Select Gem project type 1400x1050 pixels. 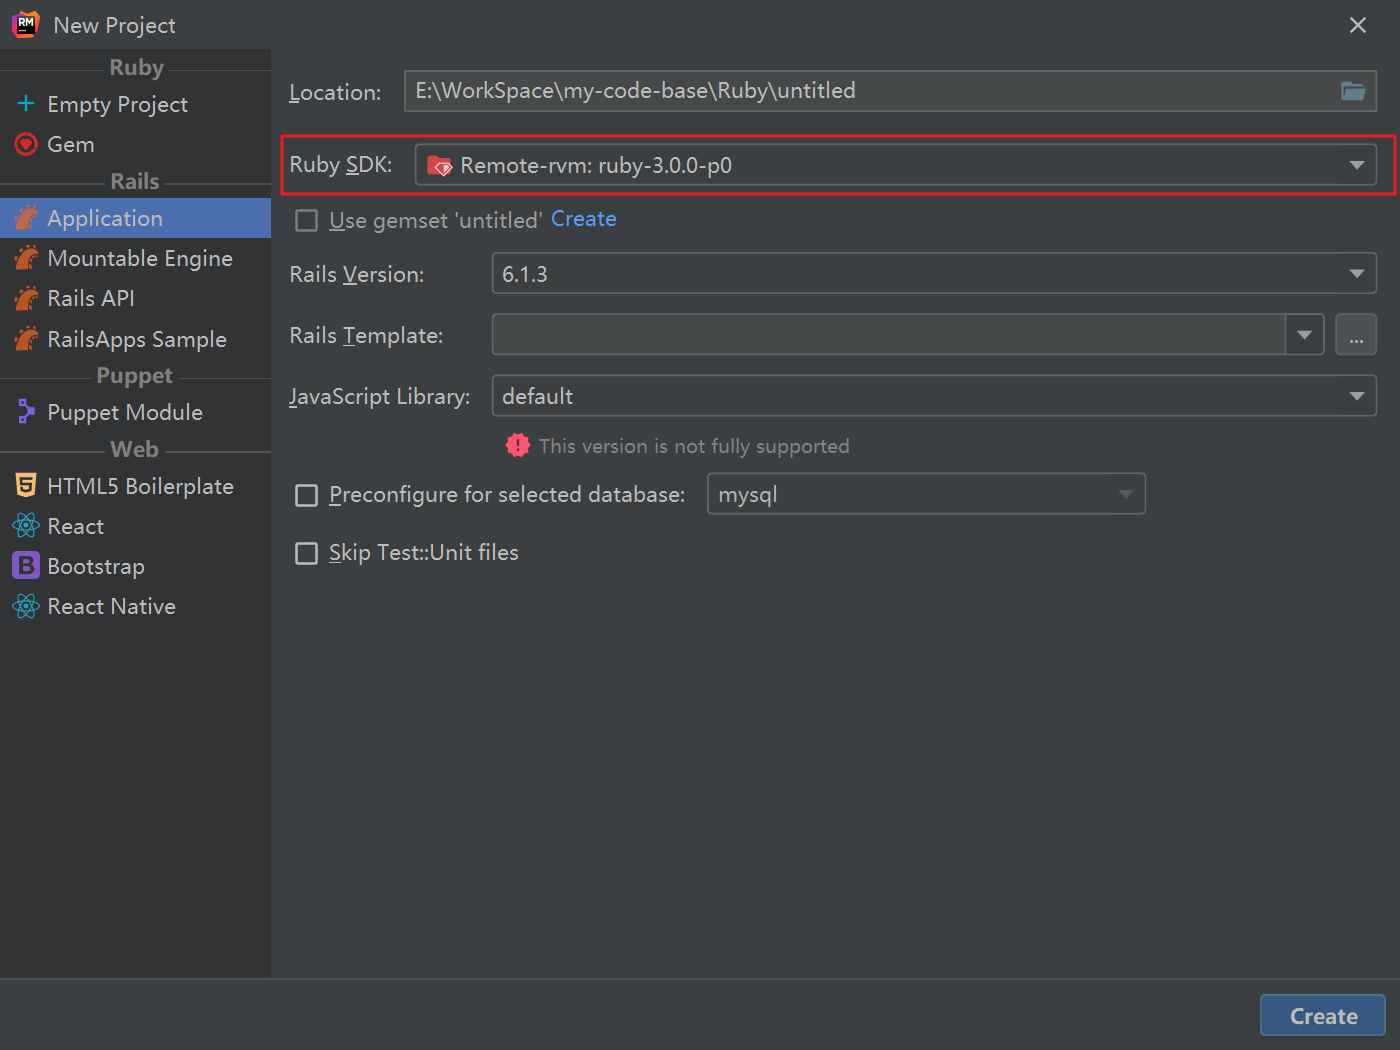pyautogui.click(x=135, y=144)
